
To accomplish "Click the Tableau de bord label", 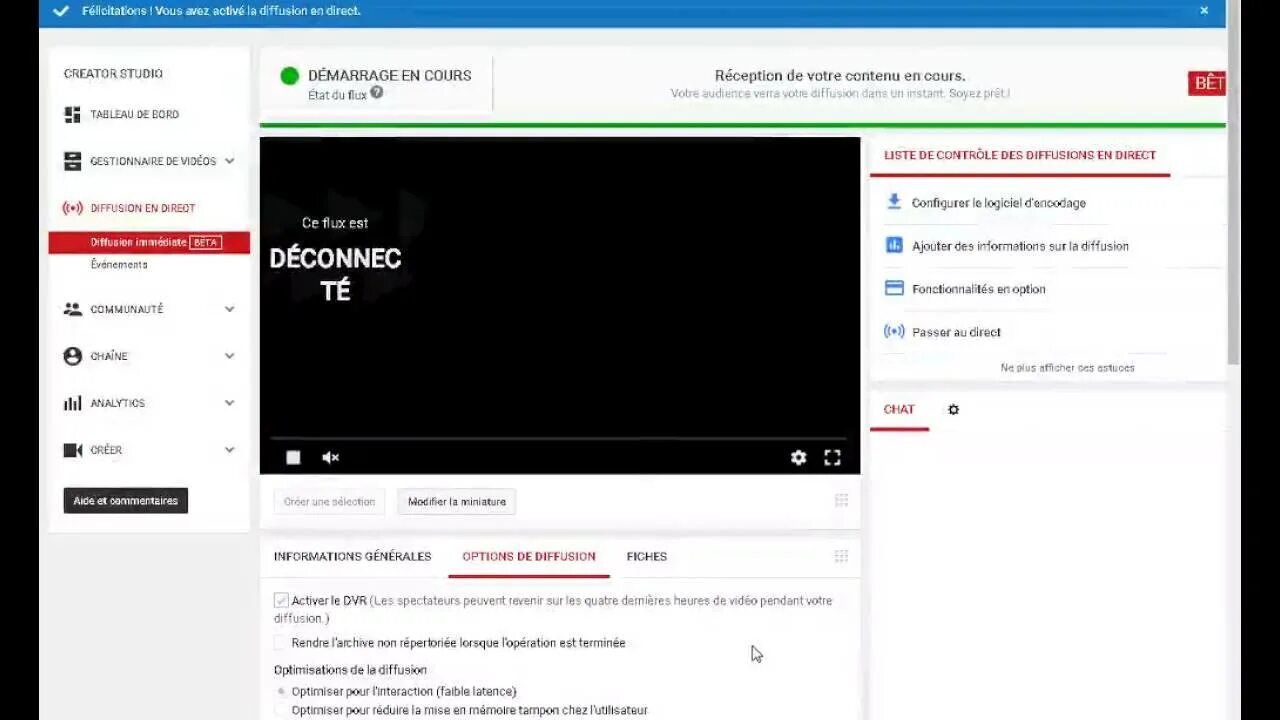I will [135, 115].
